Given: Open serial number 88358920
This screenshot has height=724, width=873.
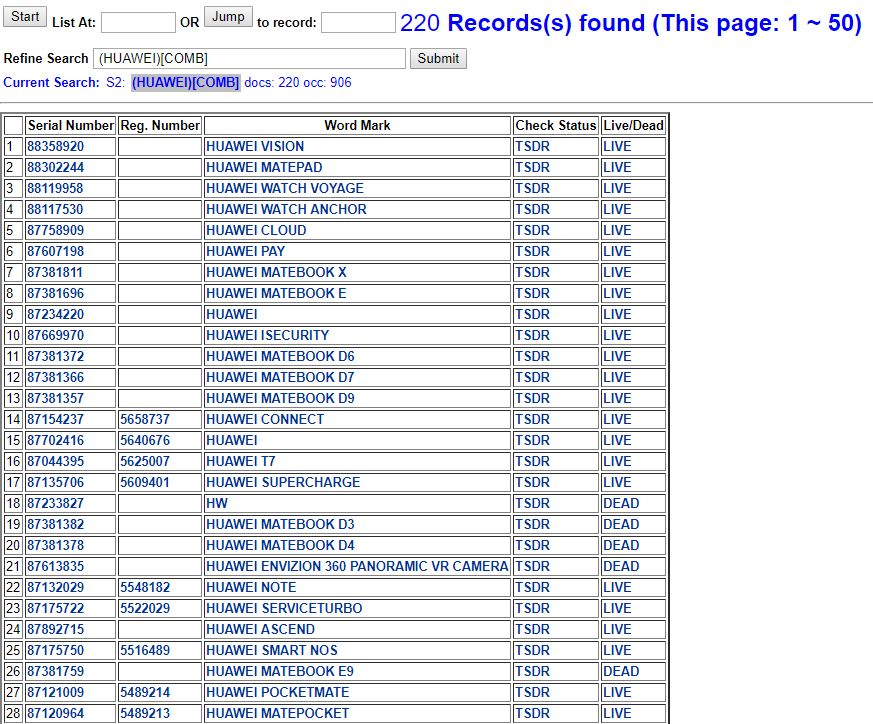Looking at the screenshot, I should pyautogui.click(x=55, y=146).
